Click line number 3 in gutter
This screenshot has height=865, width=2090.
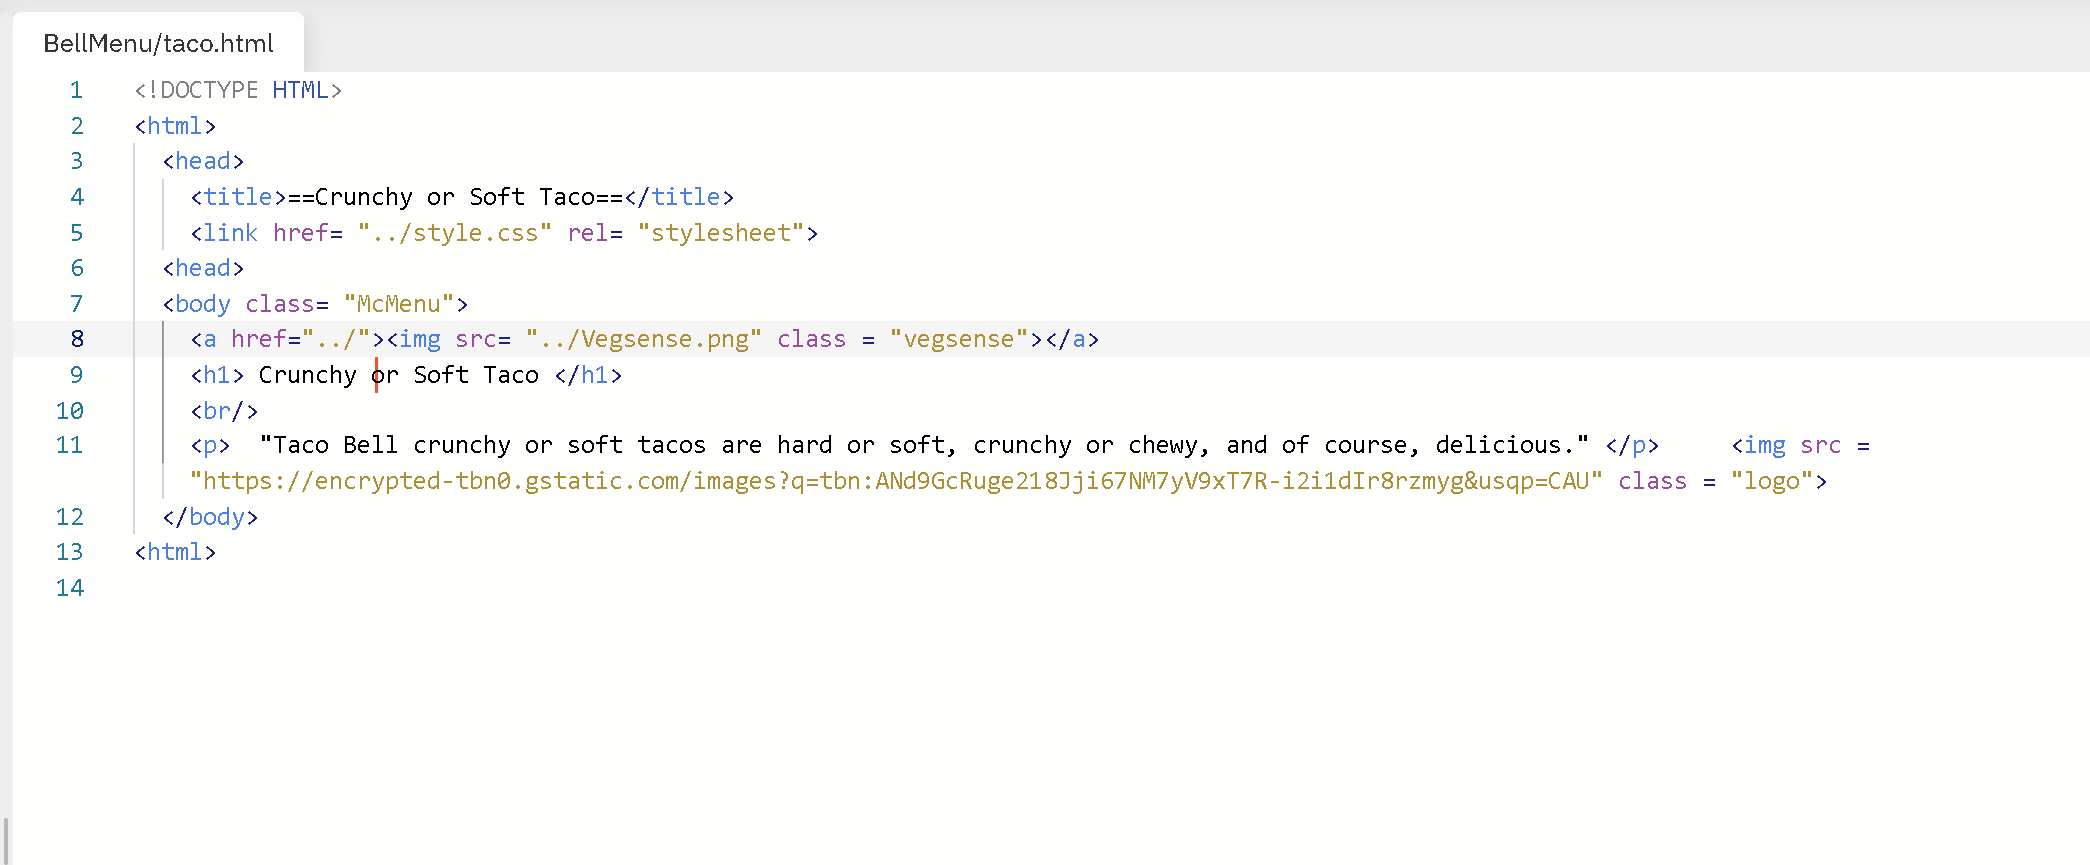point(76,161)
